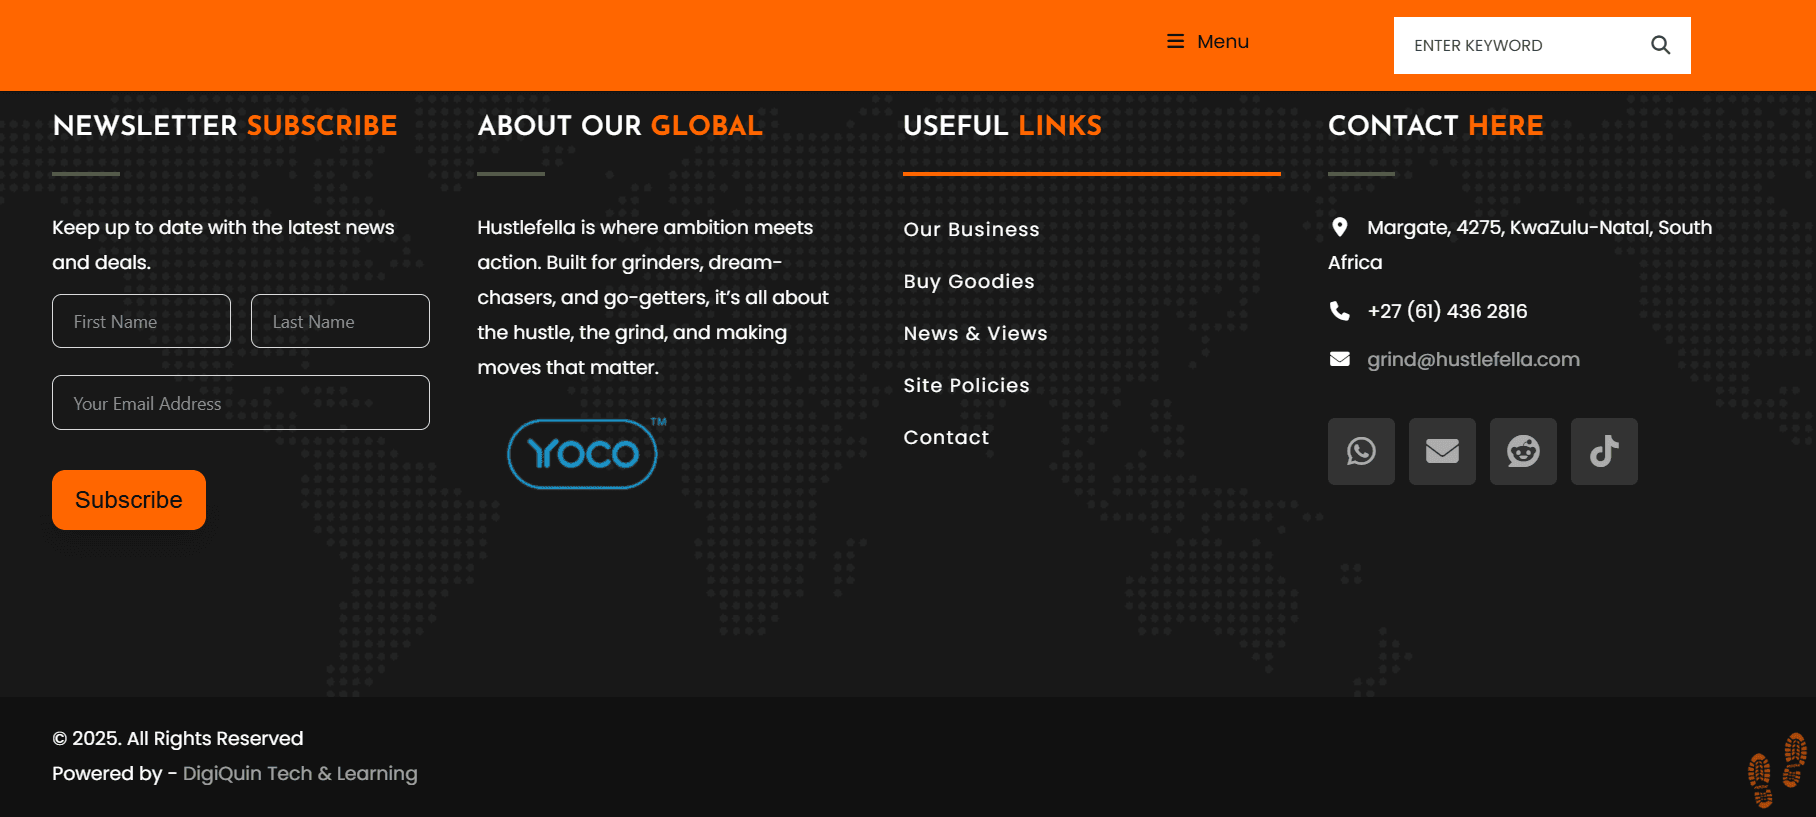
Task: Open the Reddit social icon
Action: (1523, 451)
